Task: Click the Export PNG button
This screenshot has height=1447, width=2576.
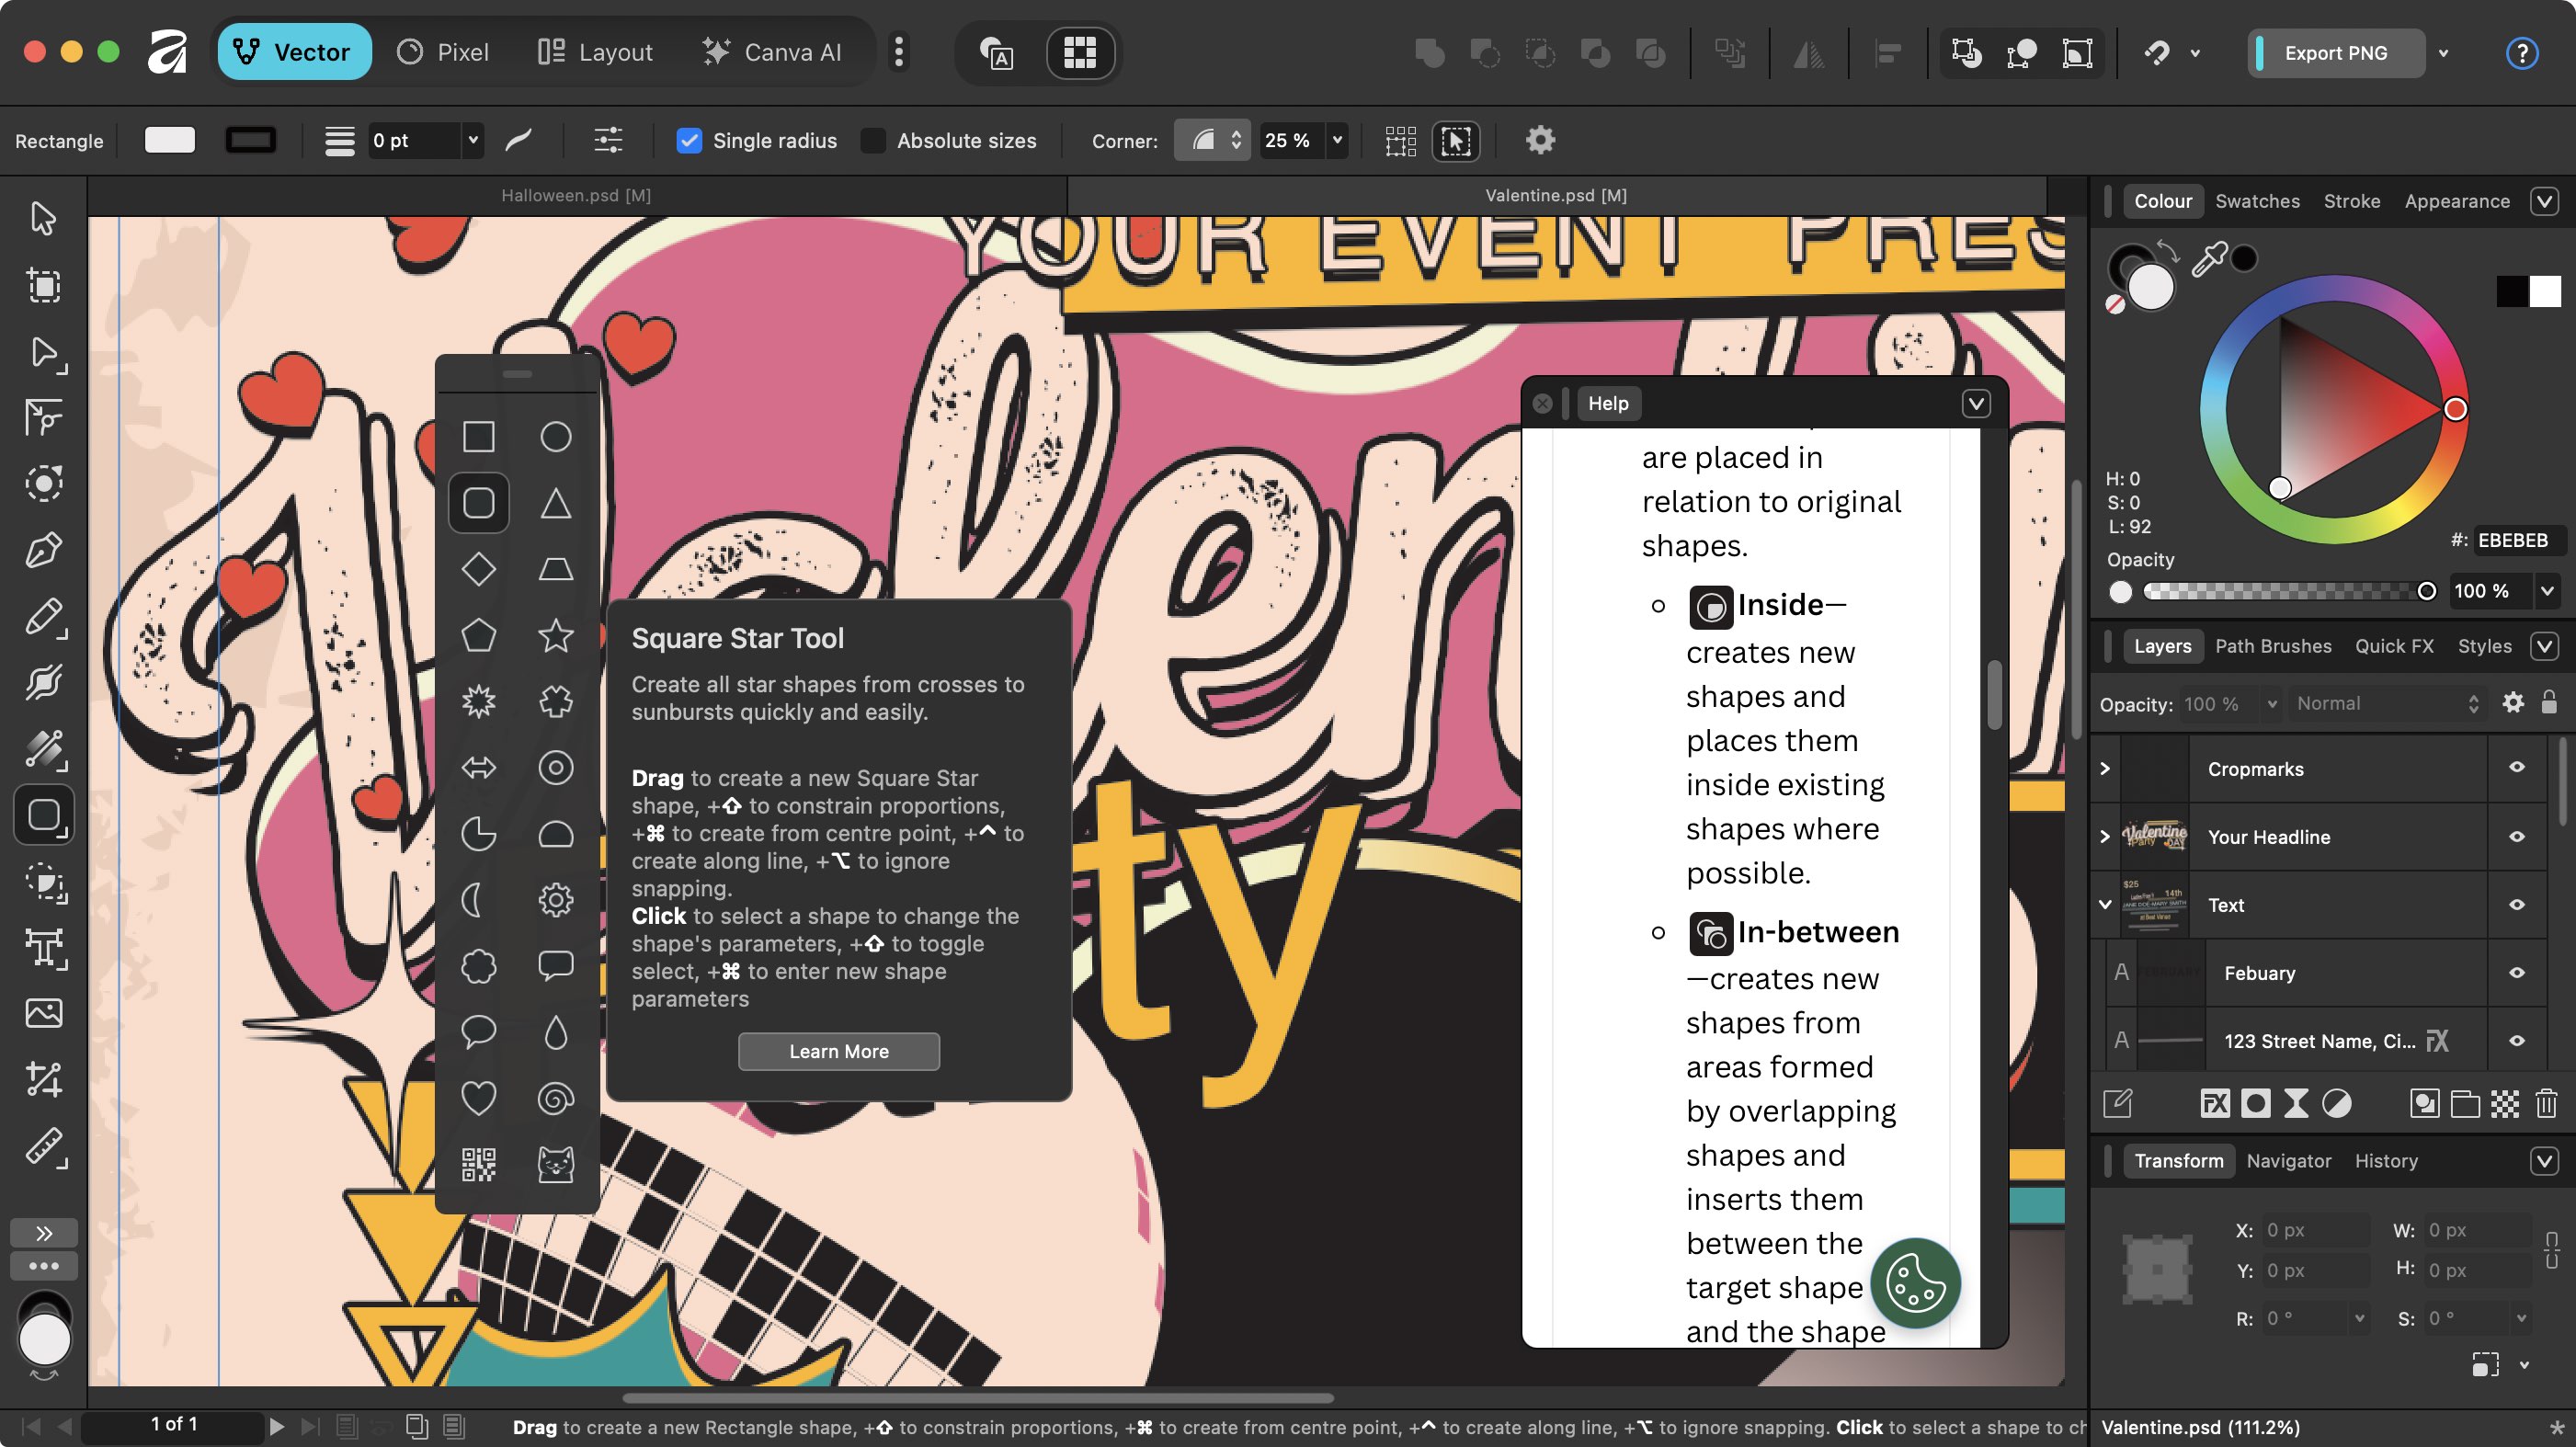Action: (2335, 52)
